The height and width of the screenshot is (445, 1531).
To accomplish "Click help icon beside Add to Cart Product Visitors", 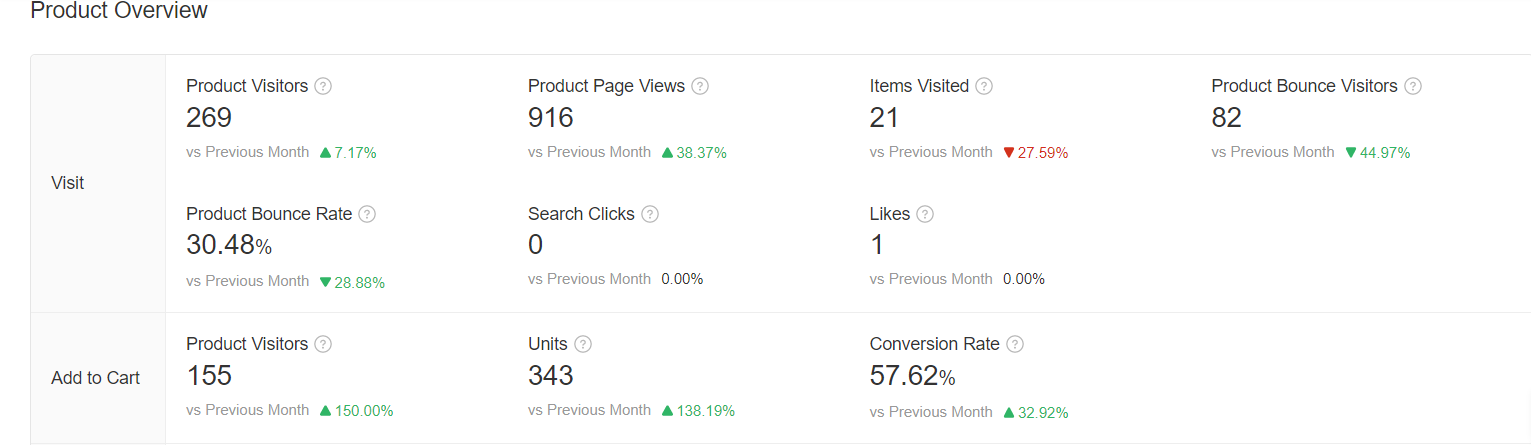I will pyautogui.click(x=323, y=344).
